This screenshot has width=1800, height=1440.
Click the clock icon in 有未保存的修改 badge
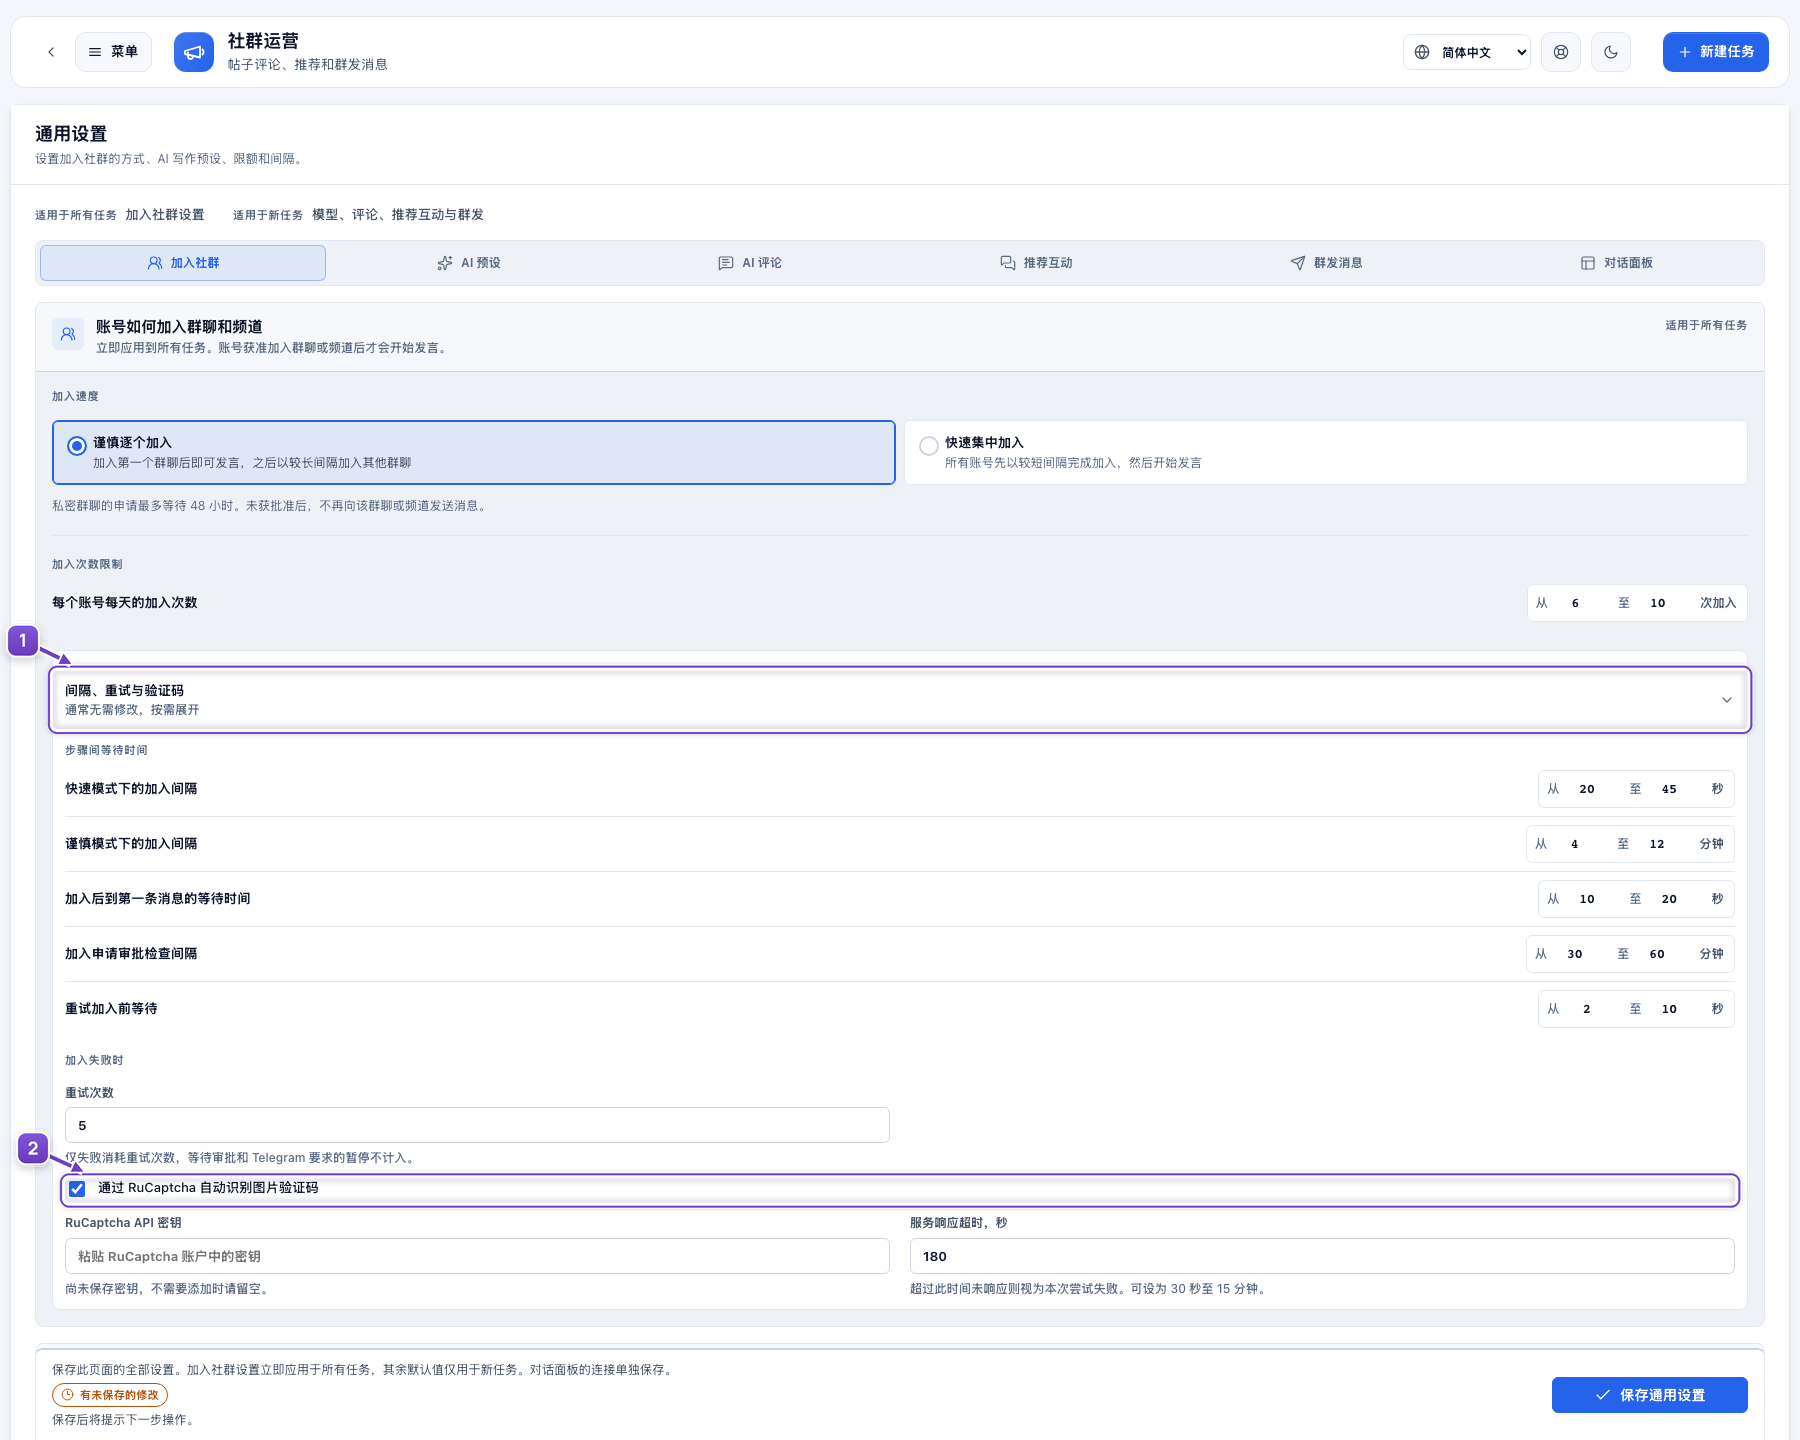pyautogui.click(x=68, y=1395)
